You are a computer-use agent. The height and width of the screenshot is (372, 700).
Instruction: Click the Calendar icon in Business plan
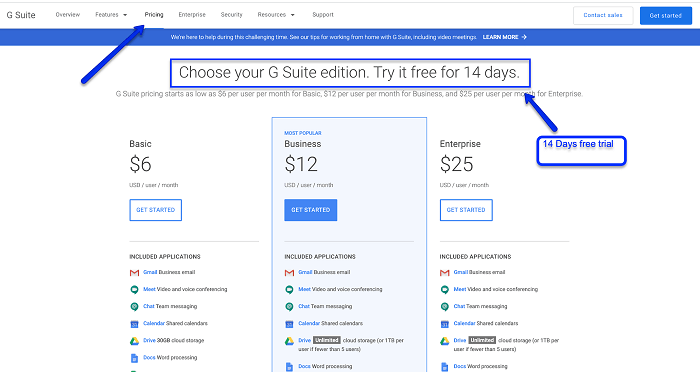pos(289,324)
